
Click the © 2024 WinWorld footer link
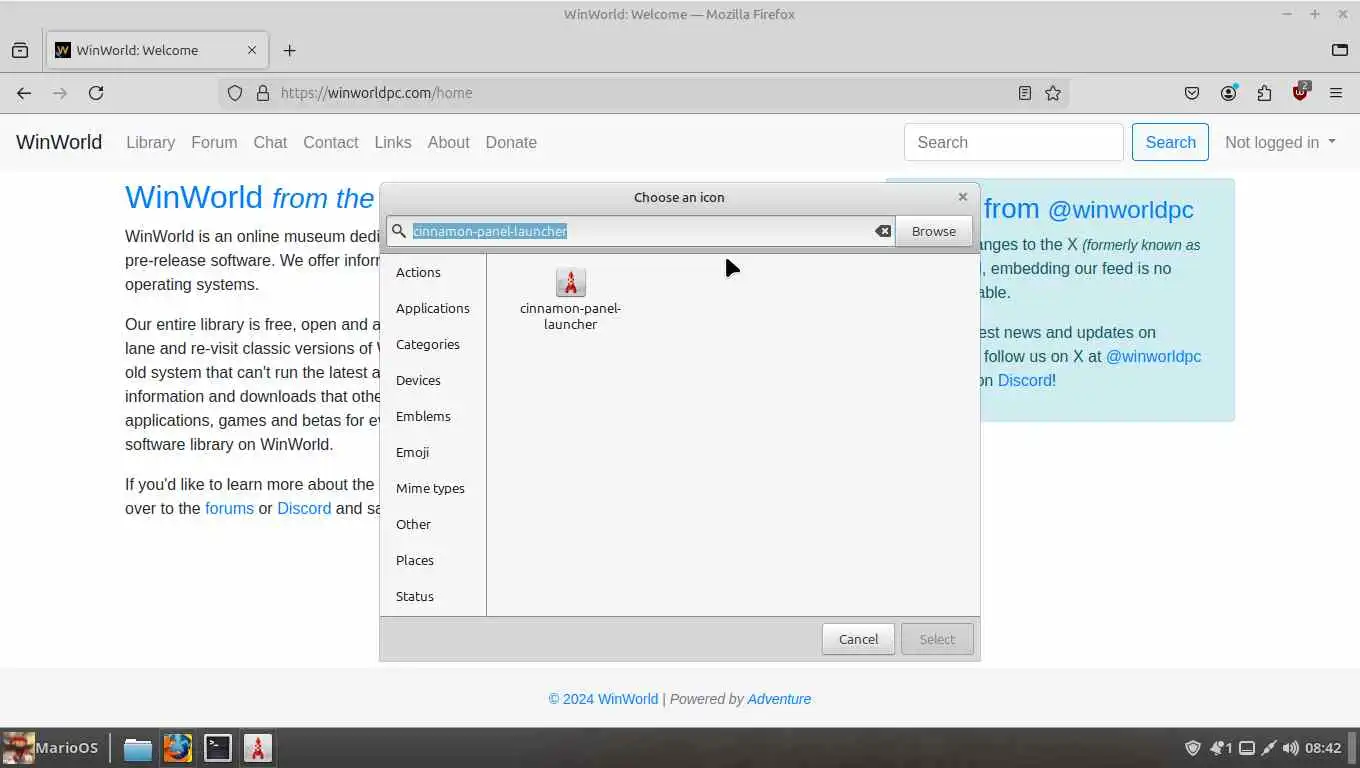(603, 699)
